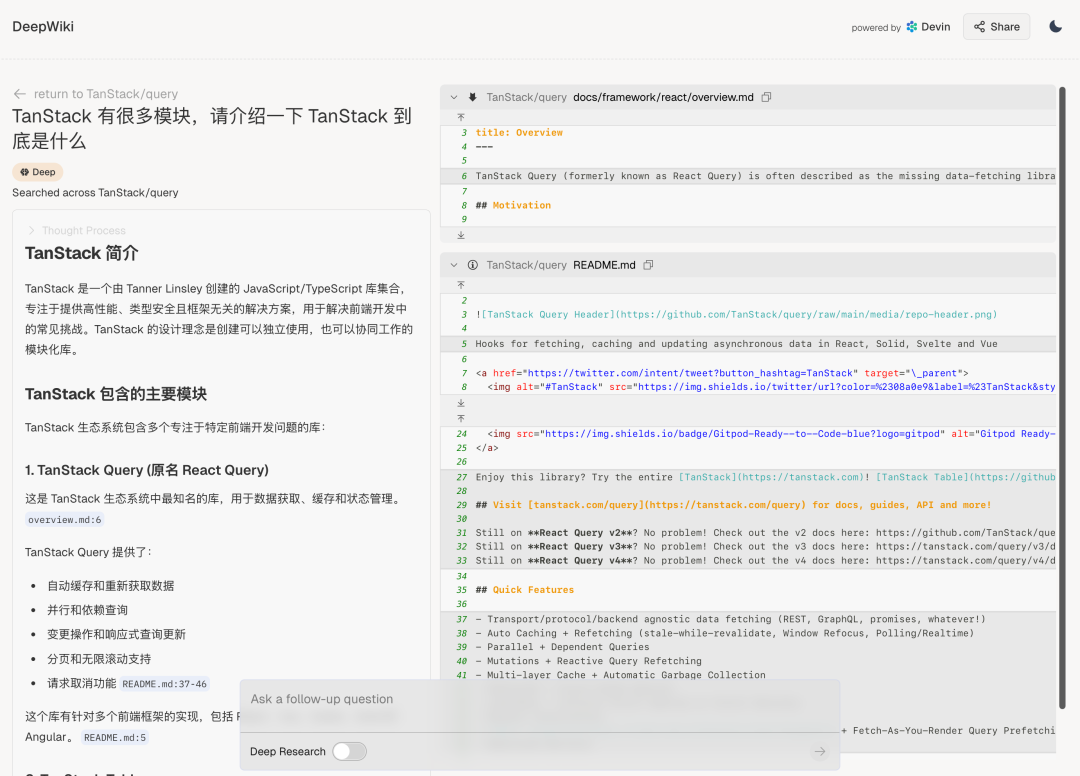Click the GitHub icon beside overview.md path
Screen dimensions: 1080x776
472,98
